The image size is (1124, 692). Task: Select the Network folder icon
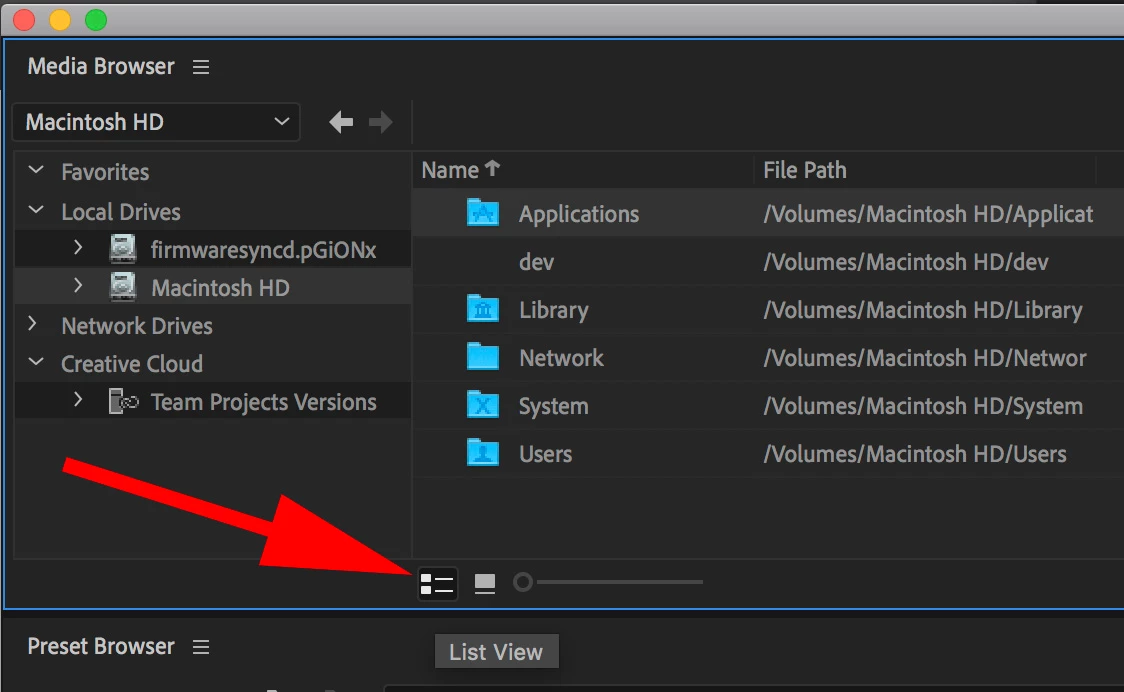coord(483,356)
